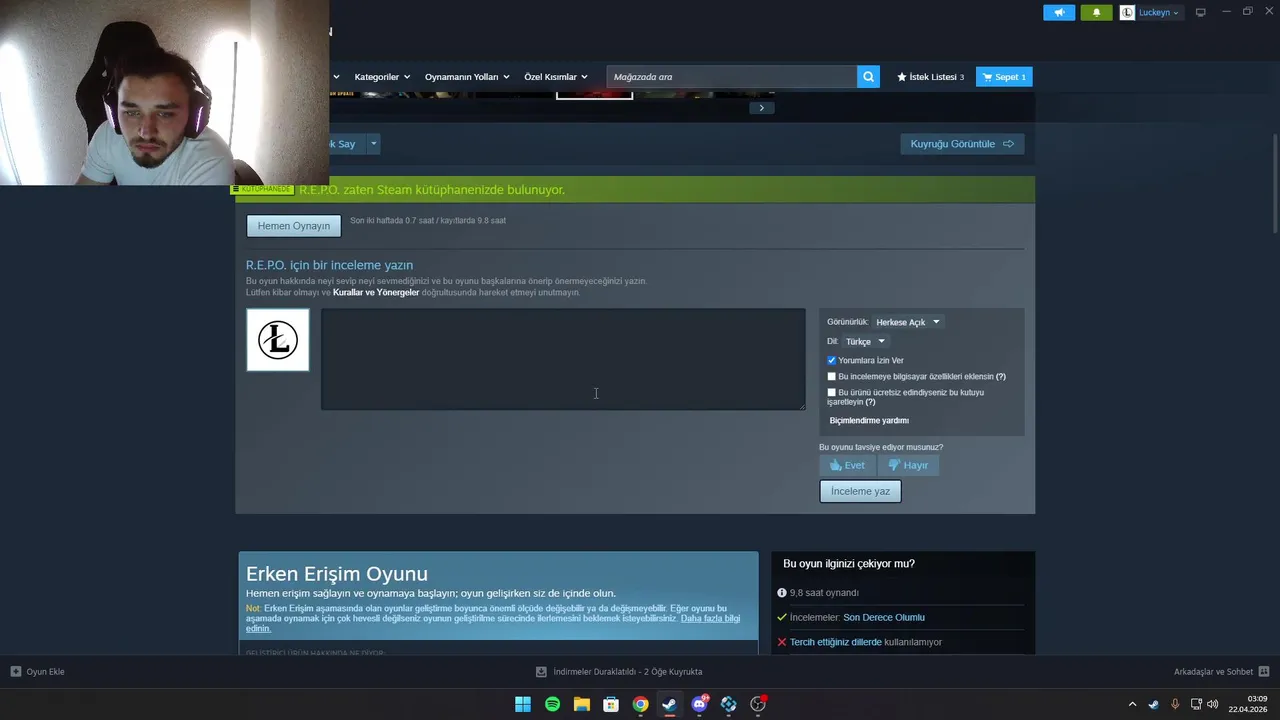Open Sepet shopping cart
Viewport: 1280px width, 720px height.
tap(1004, 77)
